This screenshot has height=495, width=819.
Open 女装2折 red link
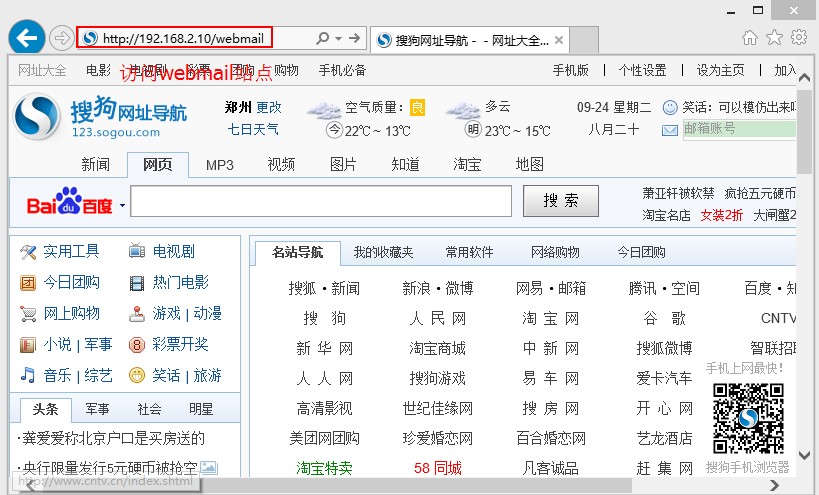721,215
